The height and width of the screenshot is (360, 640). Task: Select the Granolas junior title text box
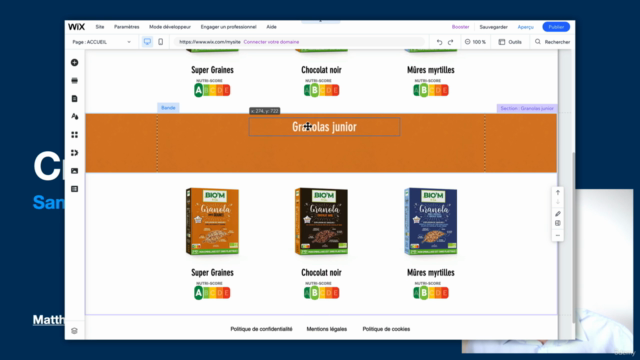(x=324, y=127)
